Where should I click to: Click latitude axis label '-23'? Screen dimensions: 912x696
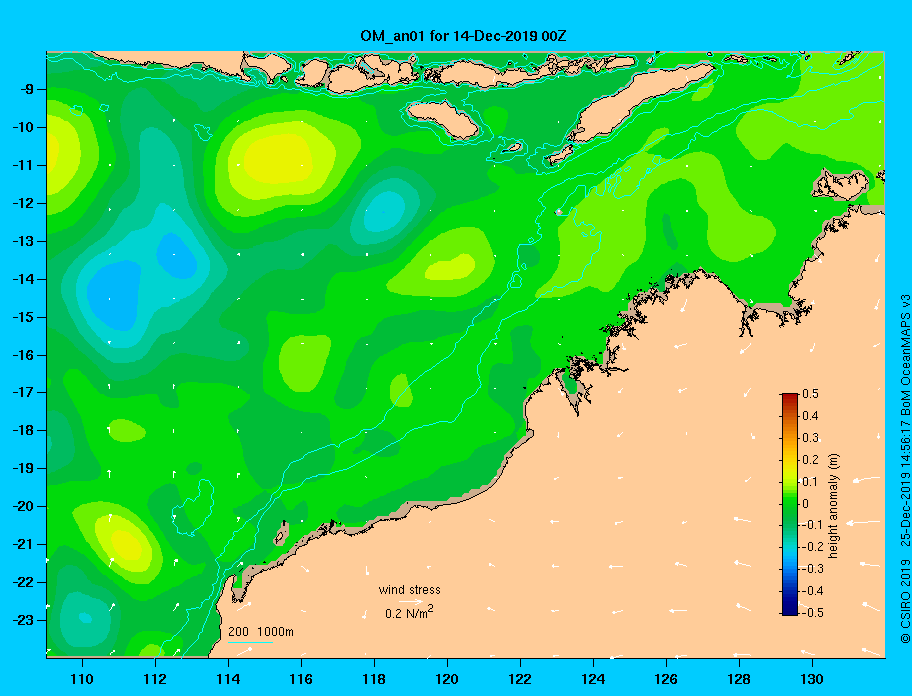23,620
